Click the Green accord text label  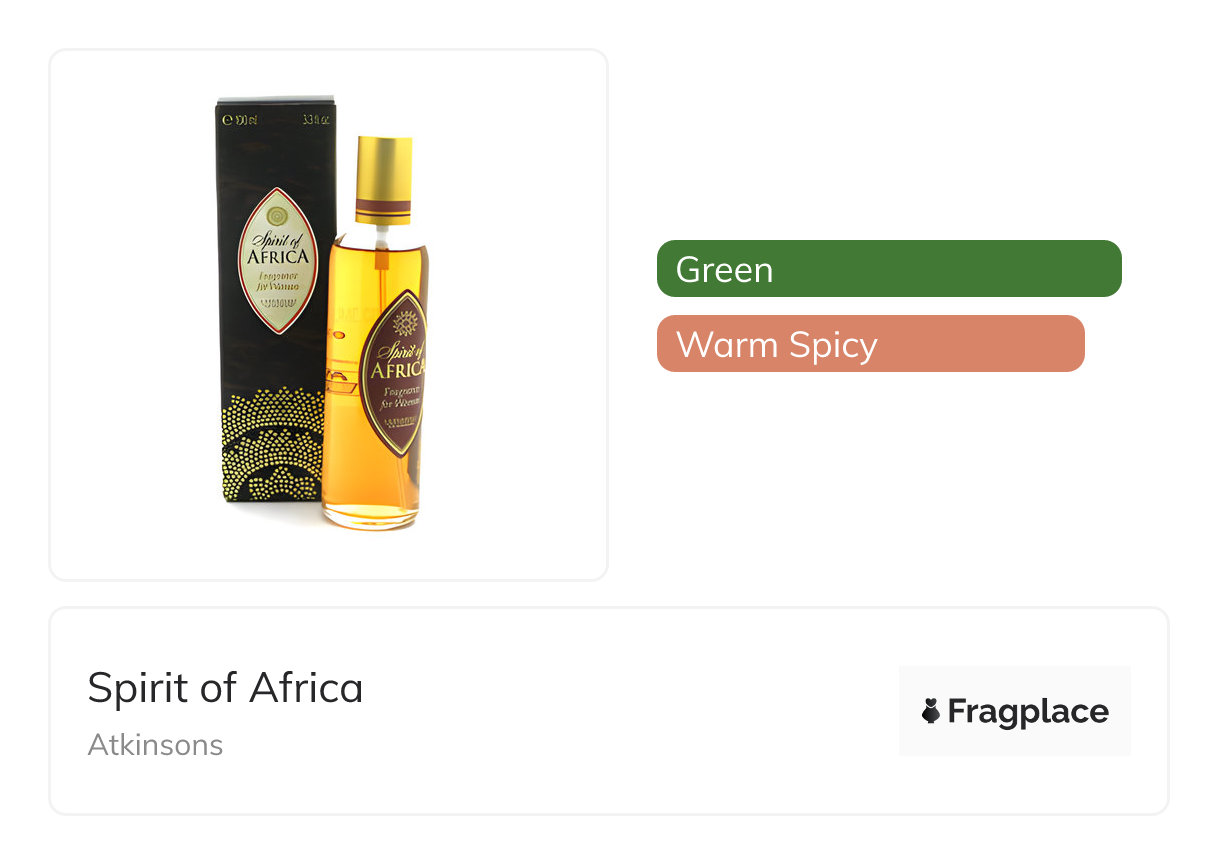[x=724, y=270]
